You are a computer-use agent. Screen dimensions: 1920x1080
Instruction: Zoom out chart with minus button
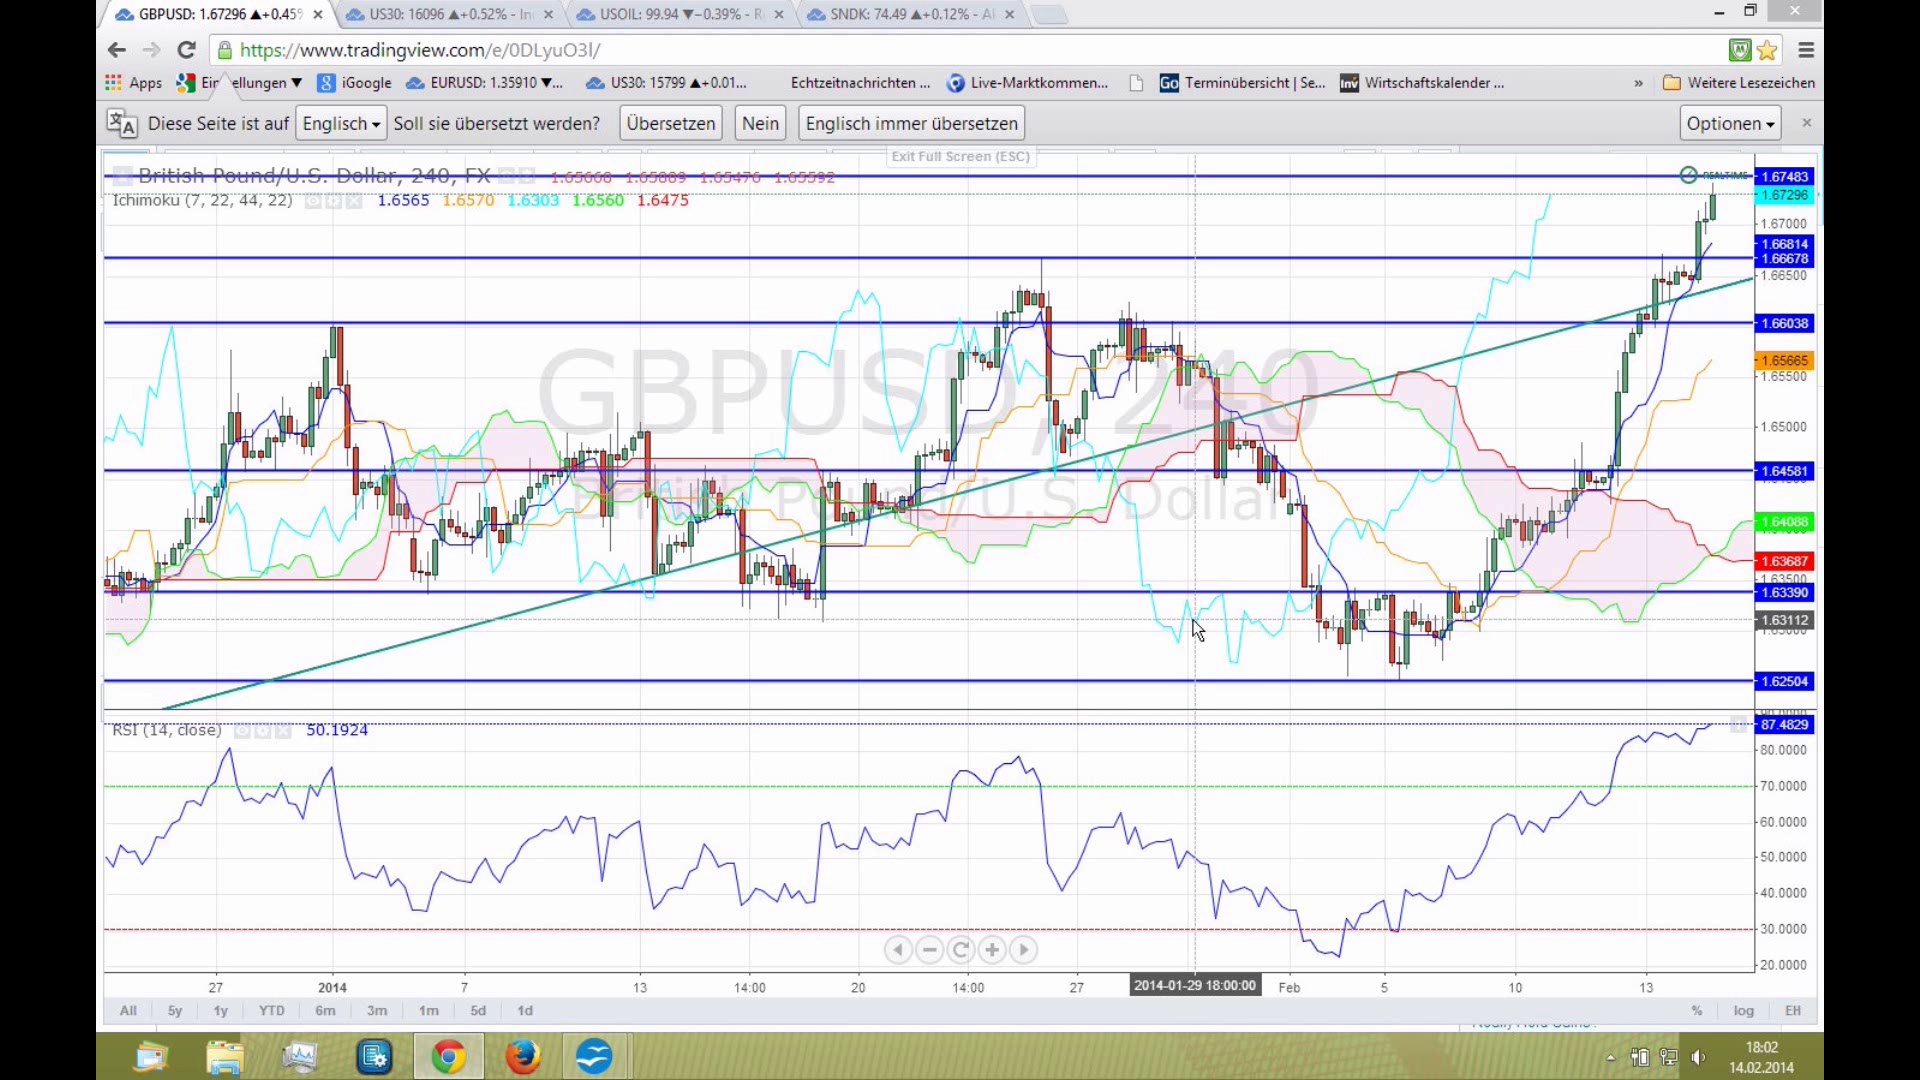(x=929, y=950)
